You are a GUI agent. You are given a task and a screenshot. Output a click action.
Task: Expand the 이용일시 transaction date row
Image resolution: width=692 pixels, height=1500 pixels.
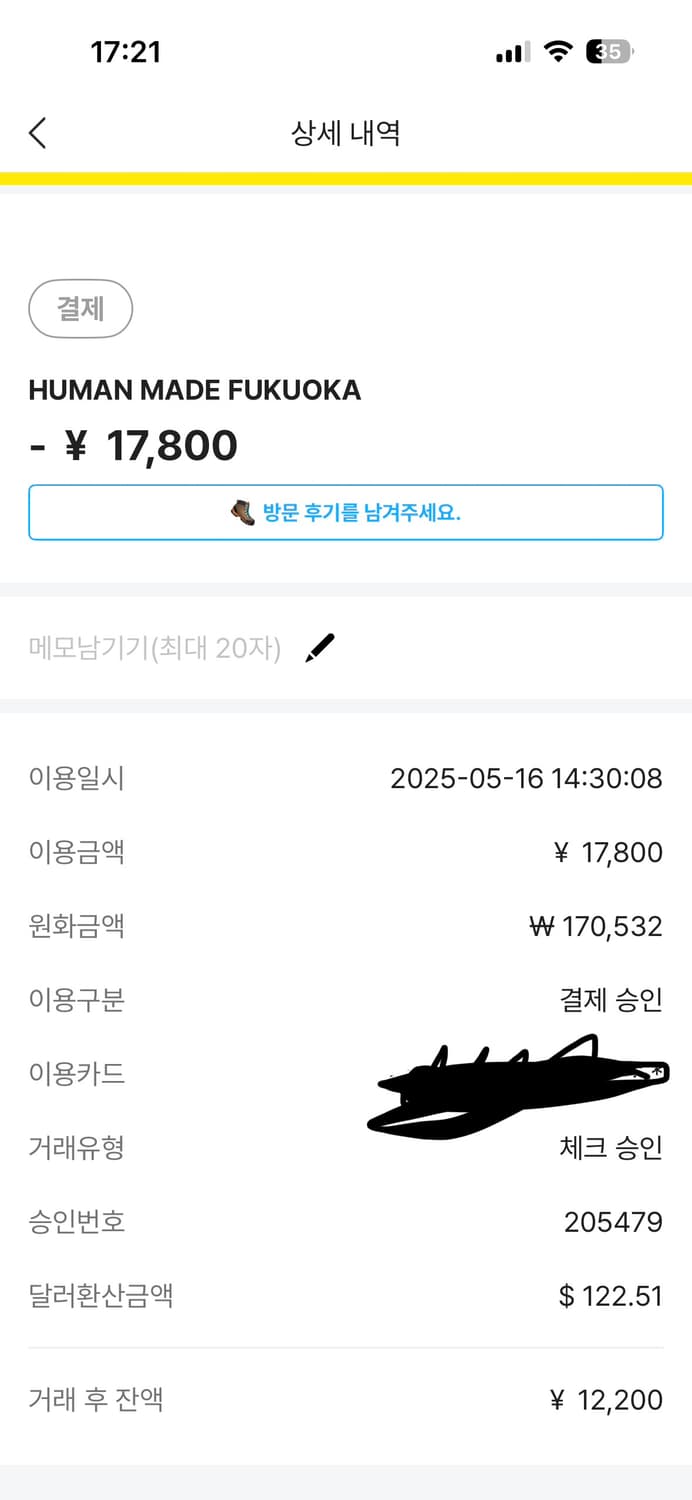coord(346,778)
